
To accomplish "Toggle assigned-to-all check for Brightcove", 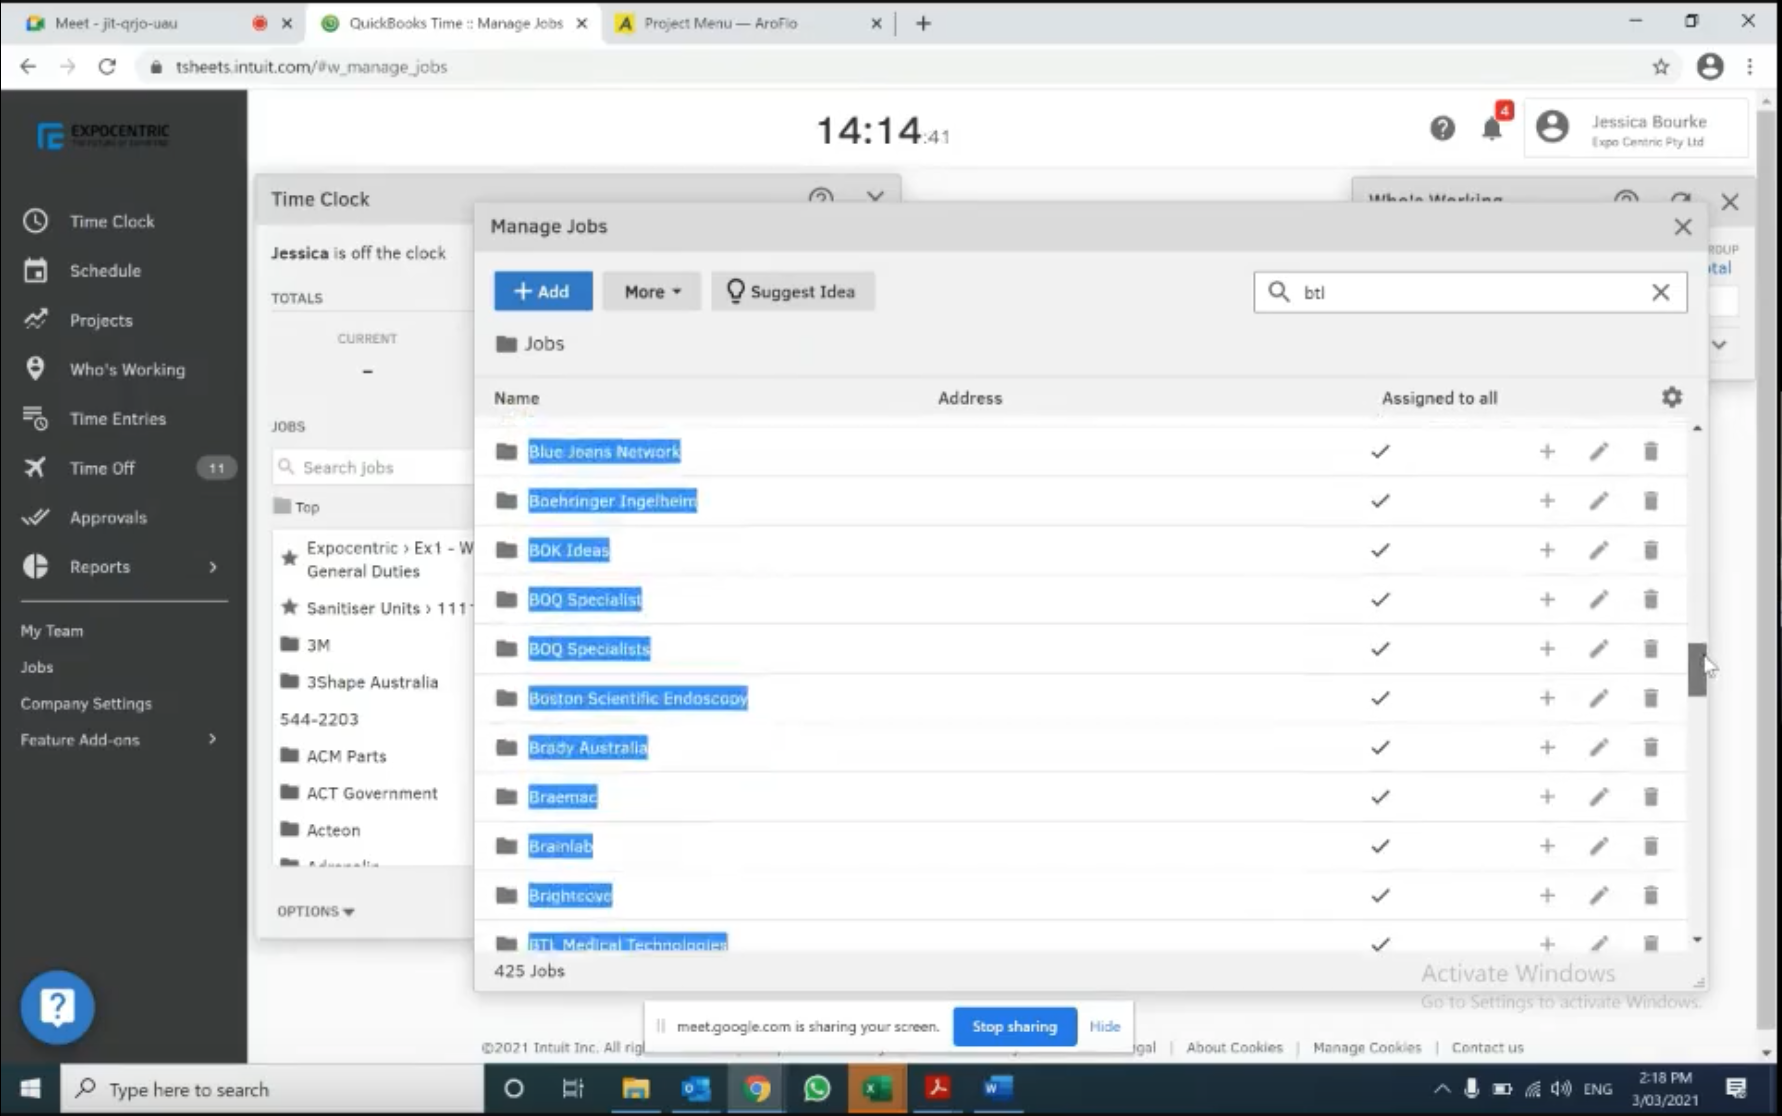I will [1380, 896].
